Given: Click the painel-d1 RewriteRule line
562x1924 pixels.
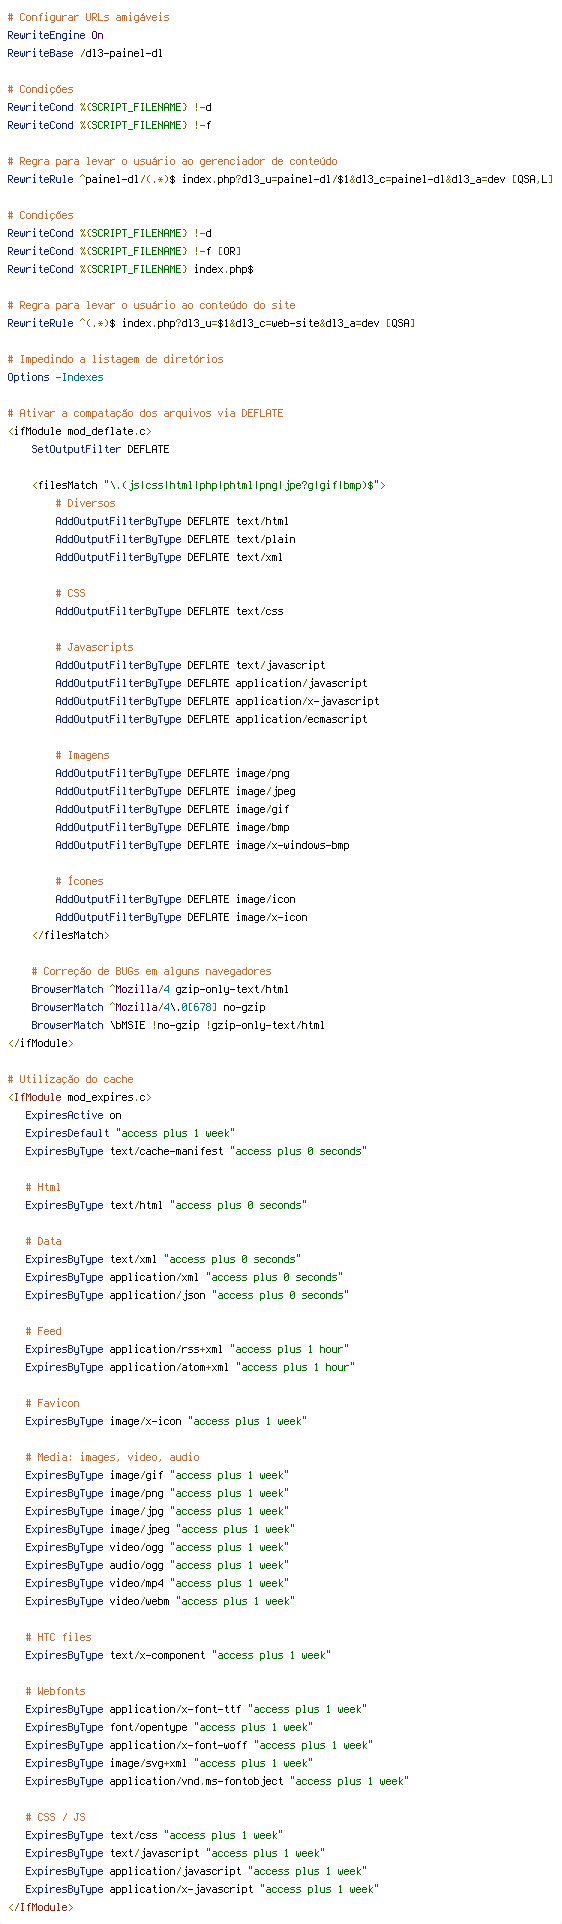Looking at the screenshot, I should click(x=280, y=179).
